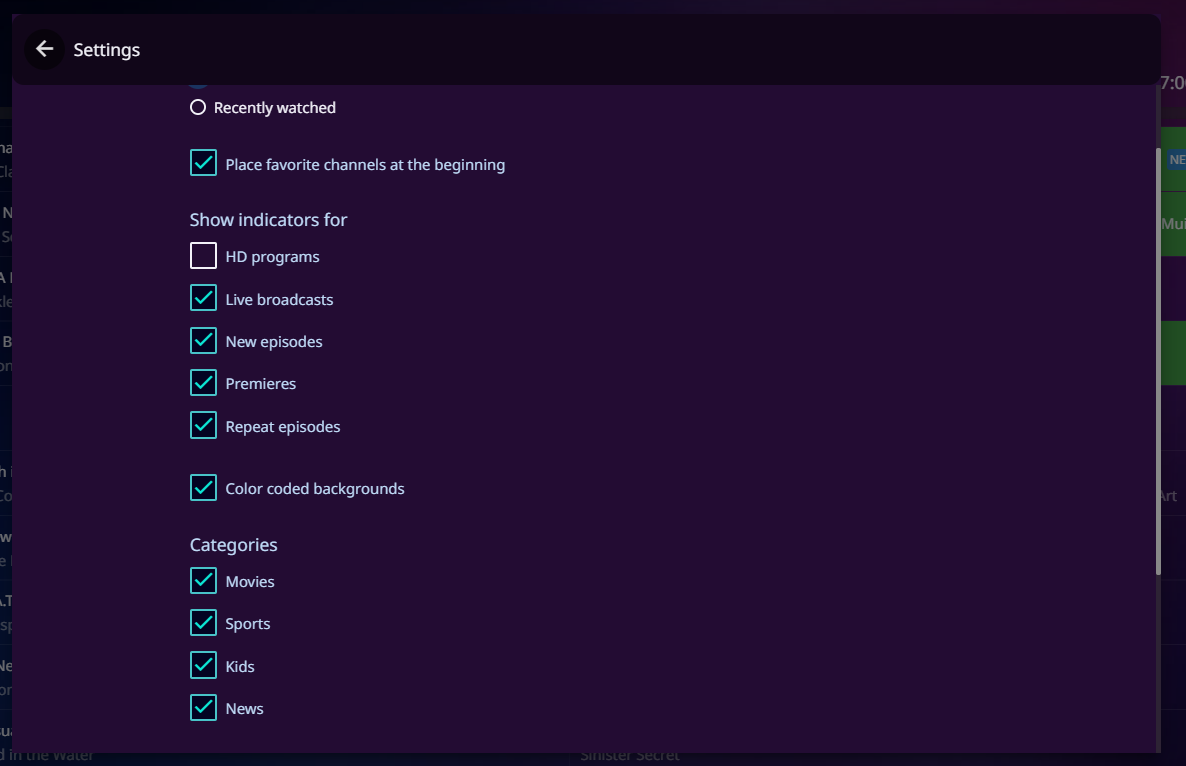Click the Categories section heading
This screenshot has width=1186, height=766.
(x=233, y=545)
